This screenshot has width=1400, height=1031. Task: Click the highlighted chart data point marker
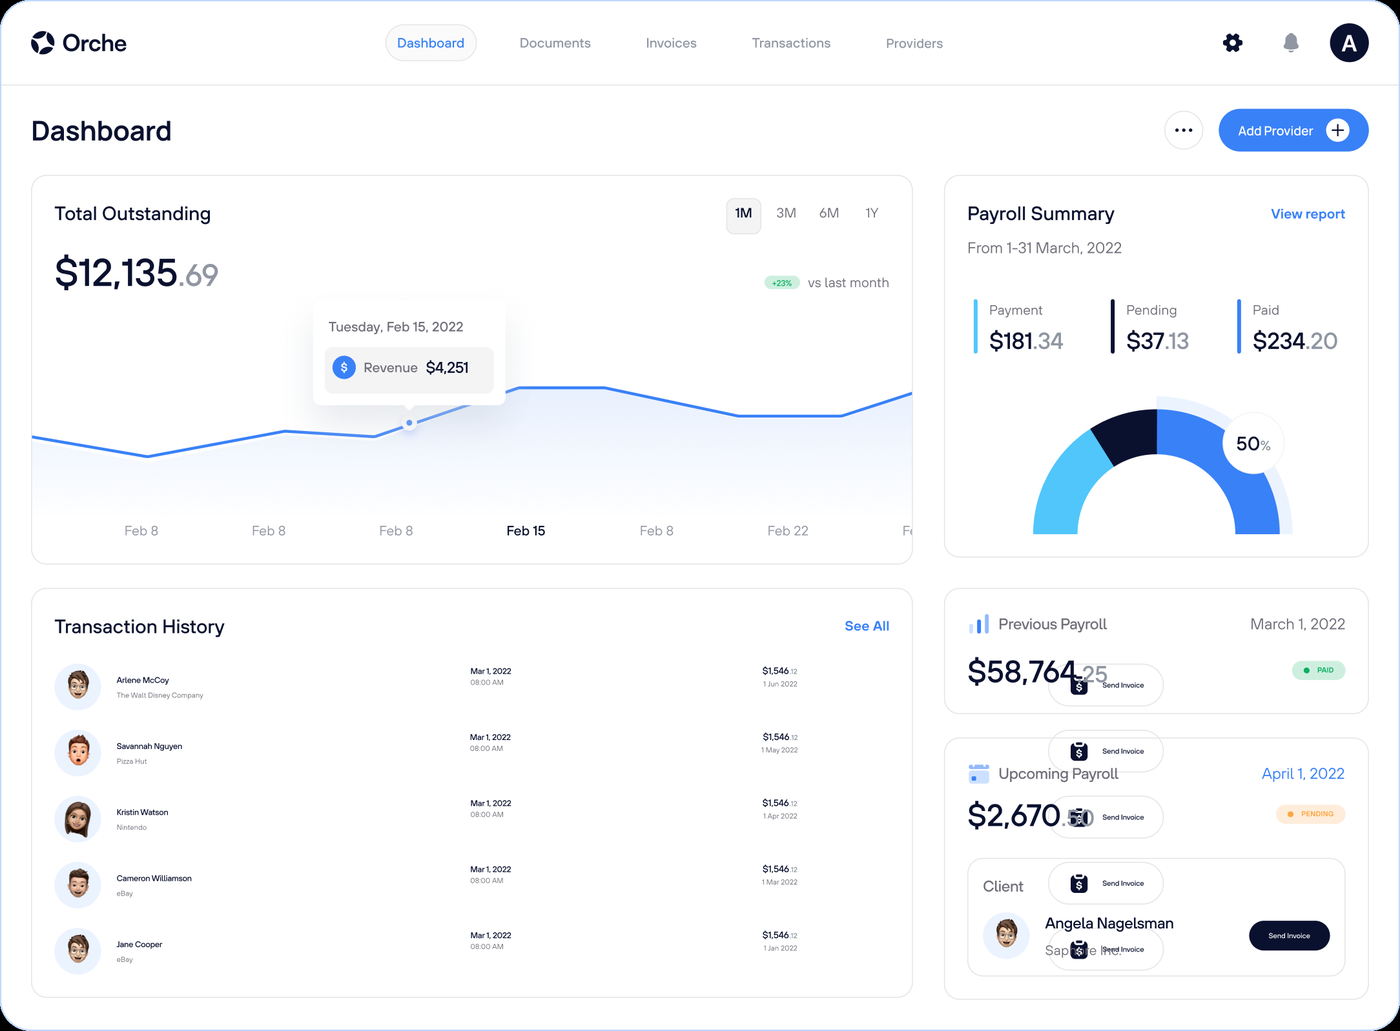(x=409, y=423)
